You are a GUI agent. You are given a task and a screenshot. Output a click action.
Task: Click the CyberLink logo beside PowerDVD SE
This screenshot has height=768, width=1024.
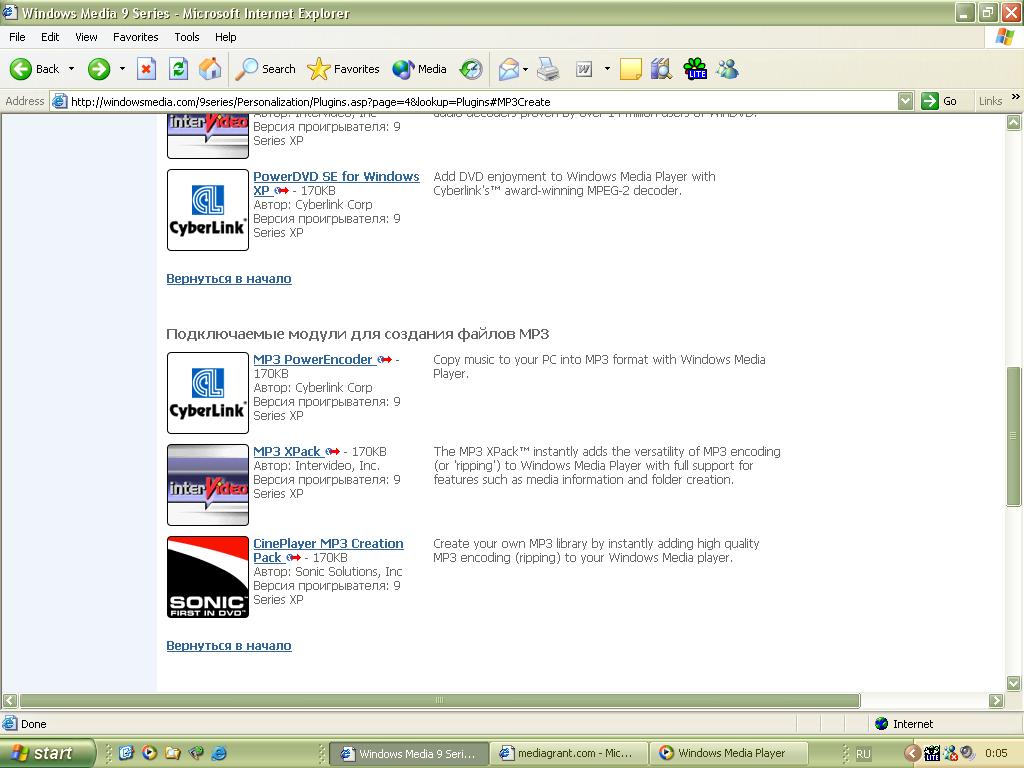208,210
